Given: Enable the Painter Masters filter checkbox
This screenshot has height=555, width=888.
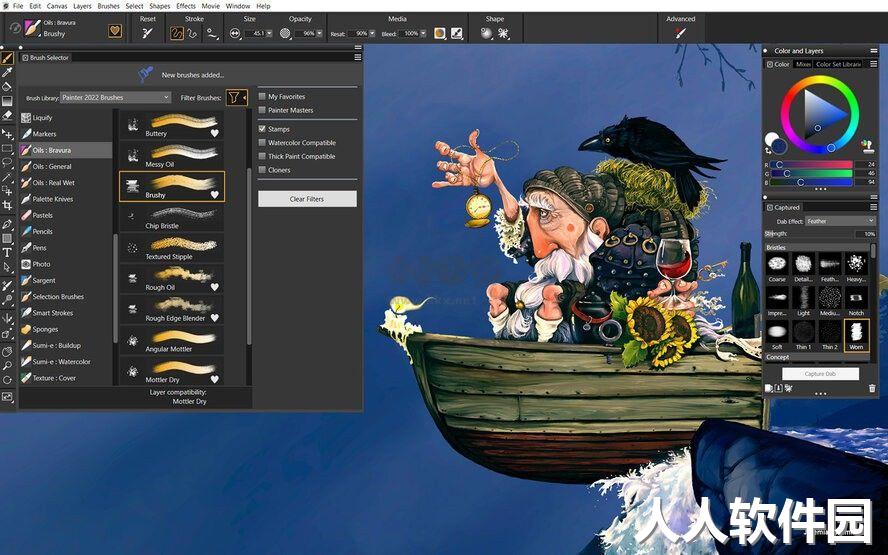Looking at the screenshot, I should point(262,110).
